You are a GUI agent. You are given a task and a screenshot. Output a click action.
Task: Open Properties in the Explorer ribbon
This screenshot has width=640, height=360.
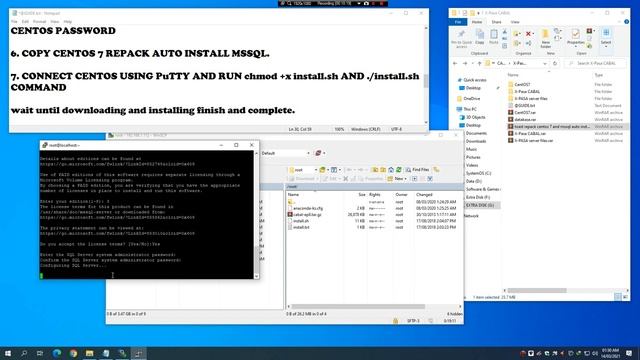575,37
